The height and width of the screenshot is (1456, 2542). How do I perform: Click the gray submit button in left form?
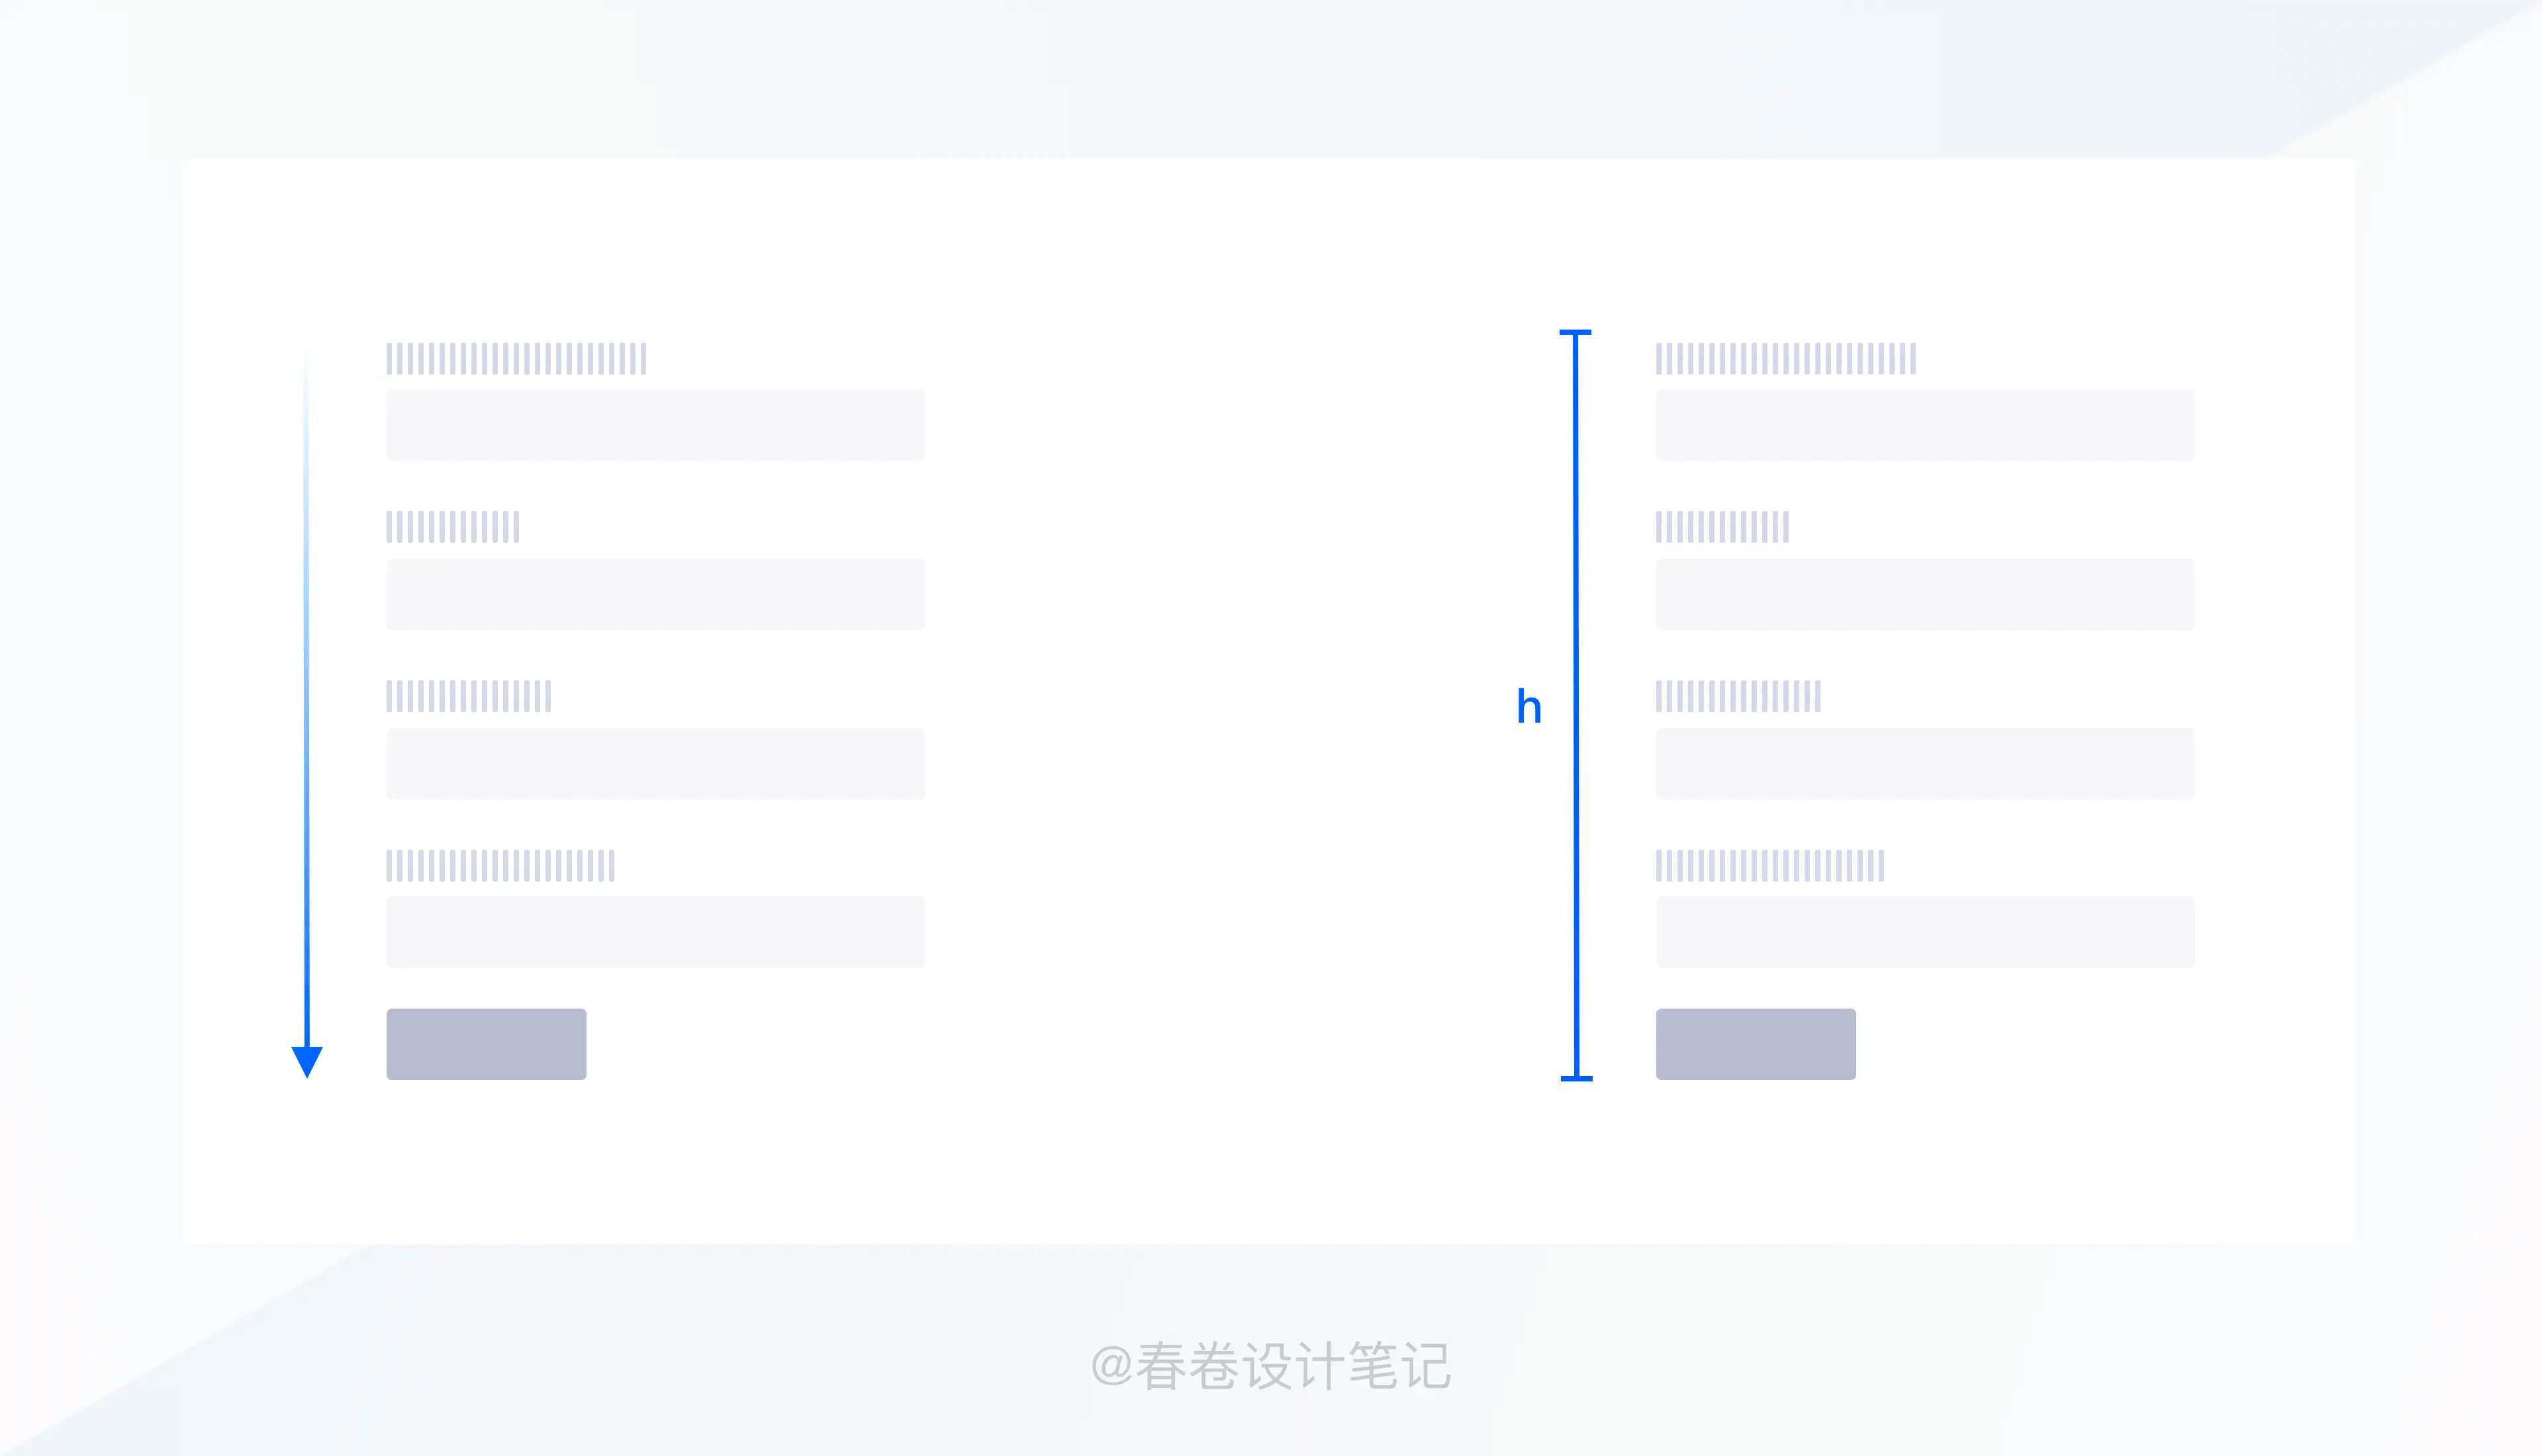click(x=486, y=1044)
